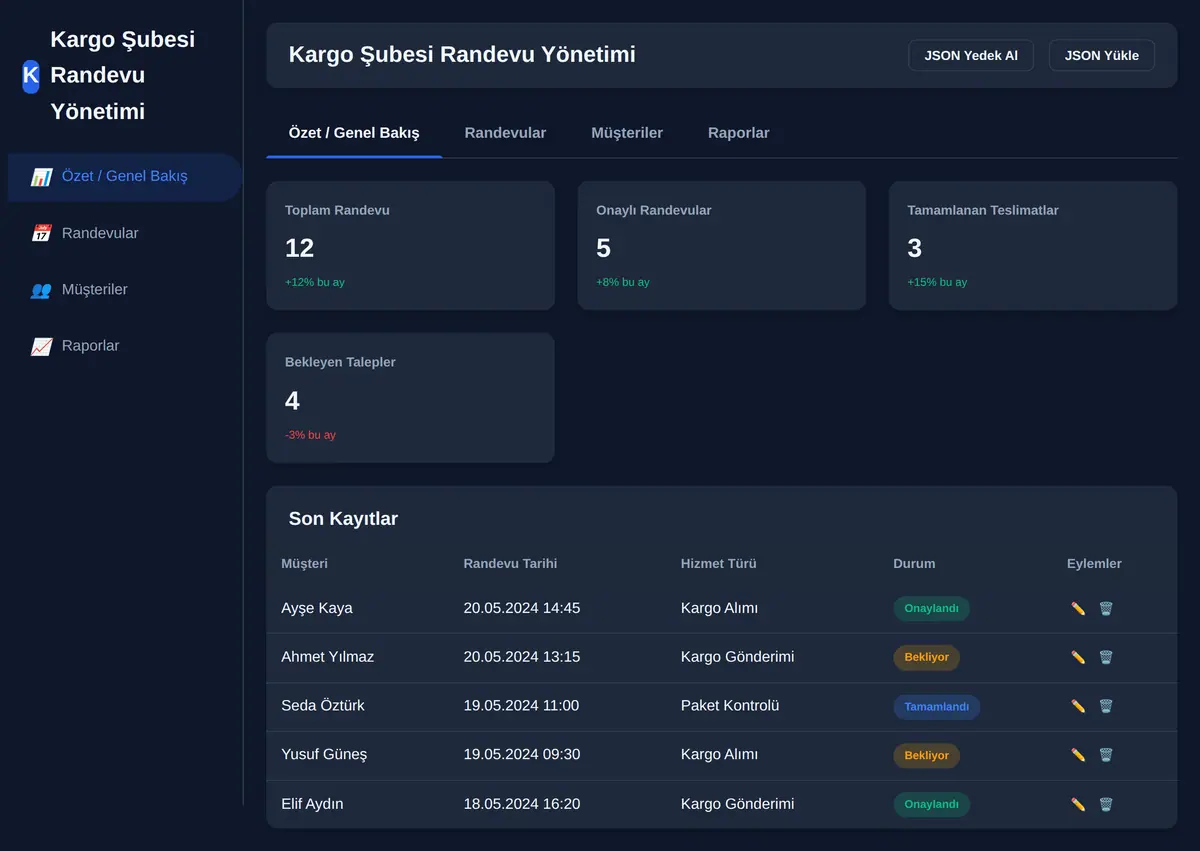Viewport: 1200px width, 851px height.
Task: Click the Randevu Tarihi column header
Action: (511, 563)
